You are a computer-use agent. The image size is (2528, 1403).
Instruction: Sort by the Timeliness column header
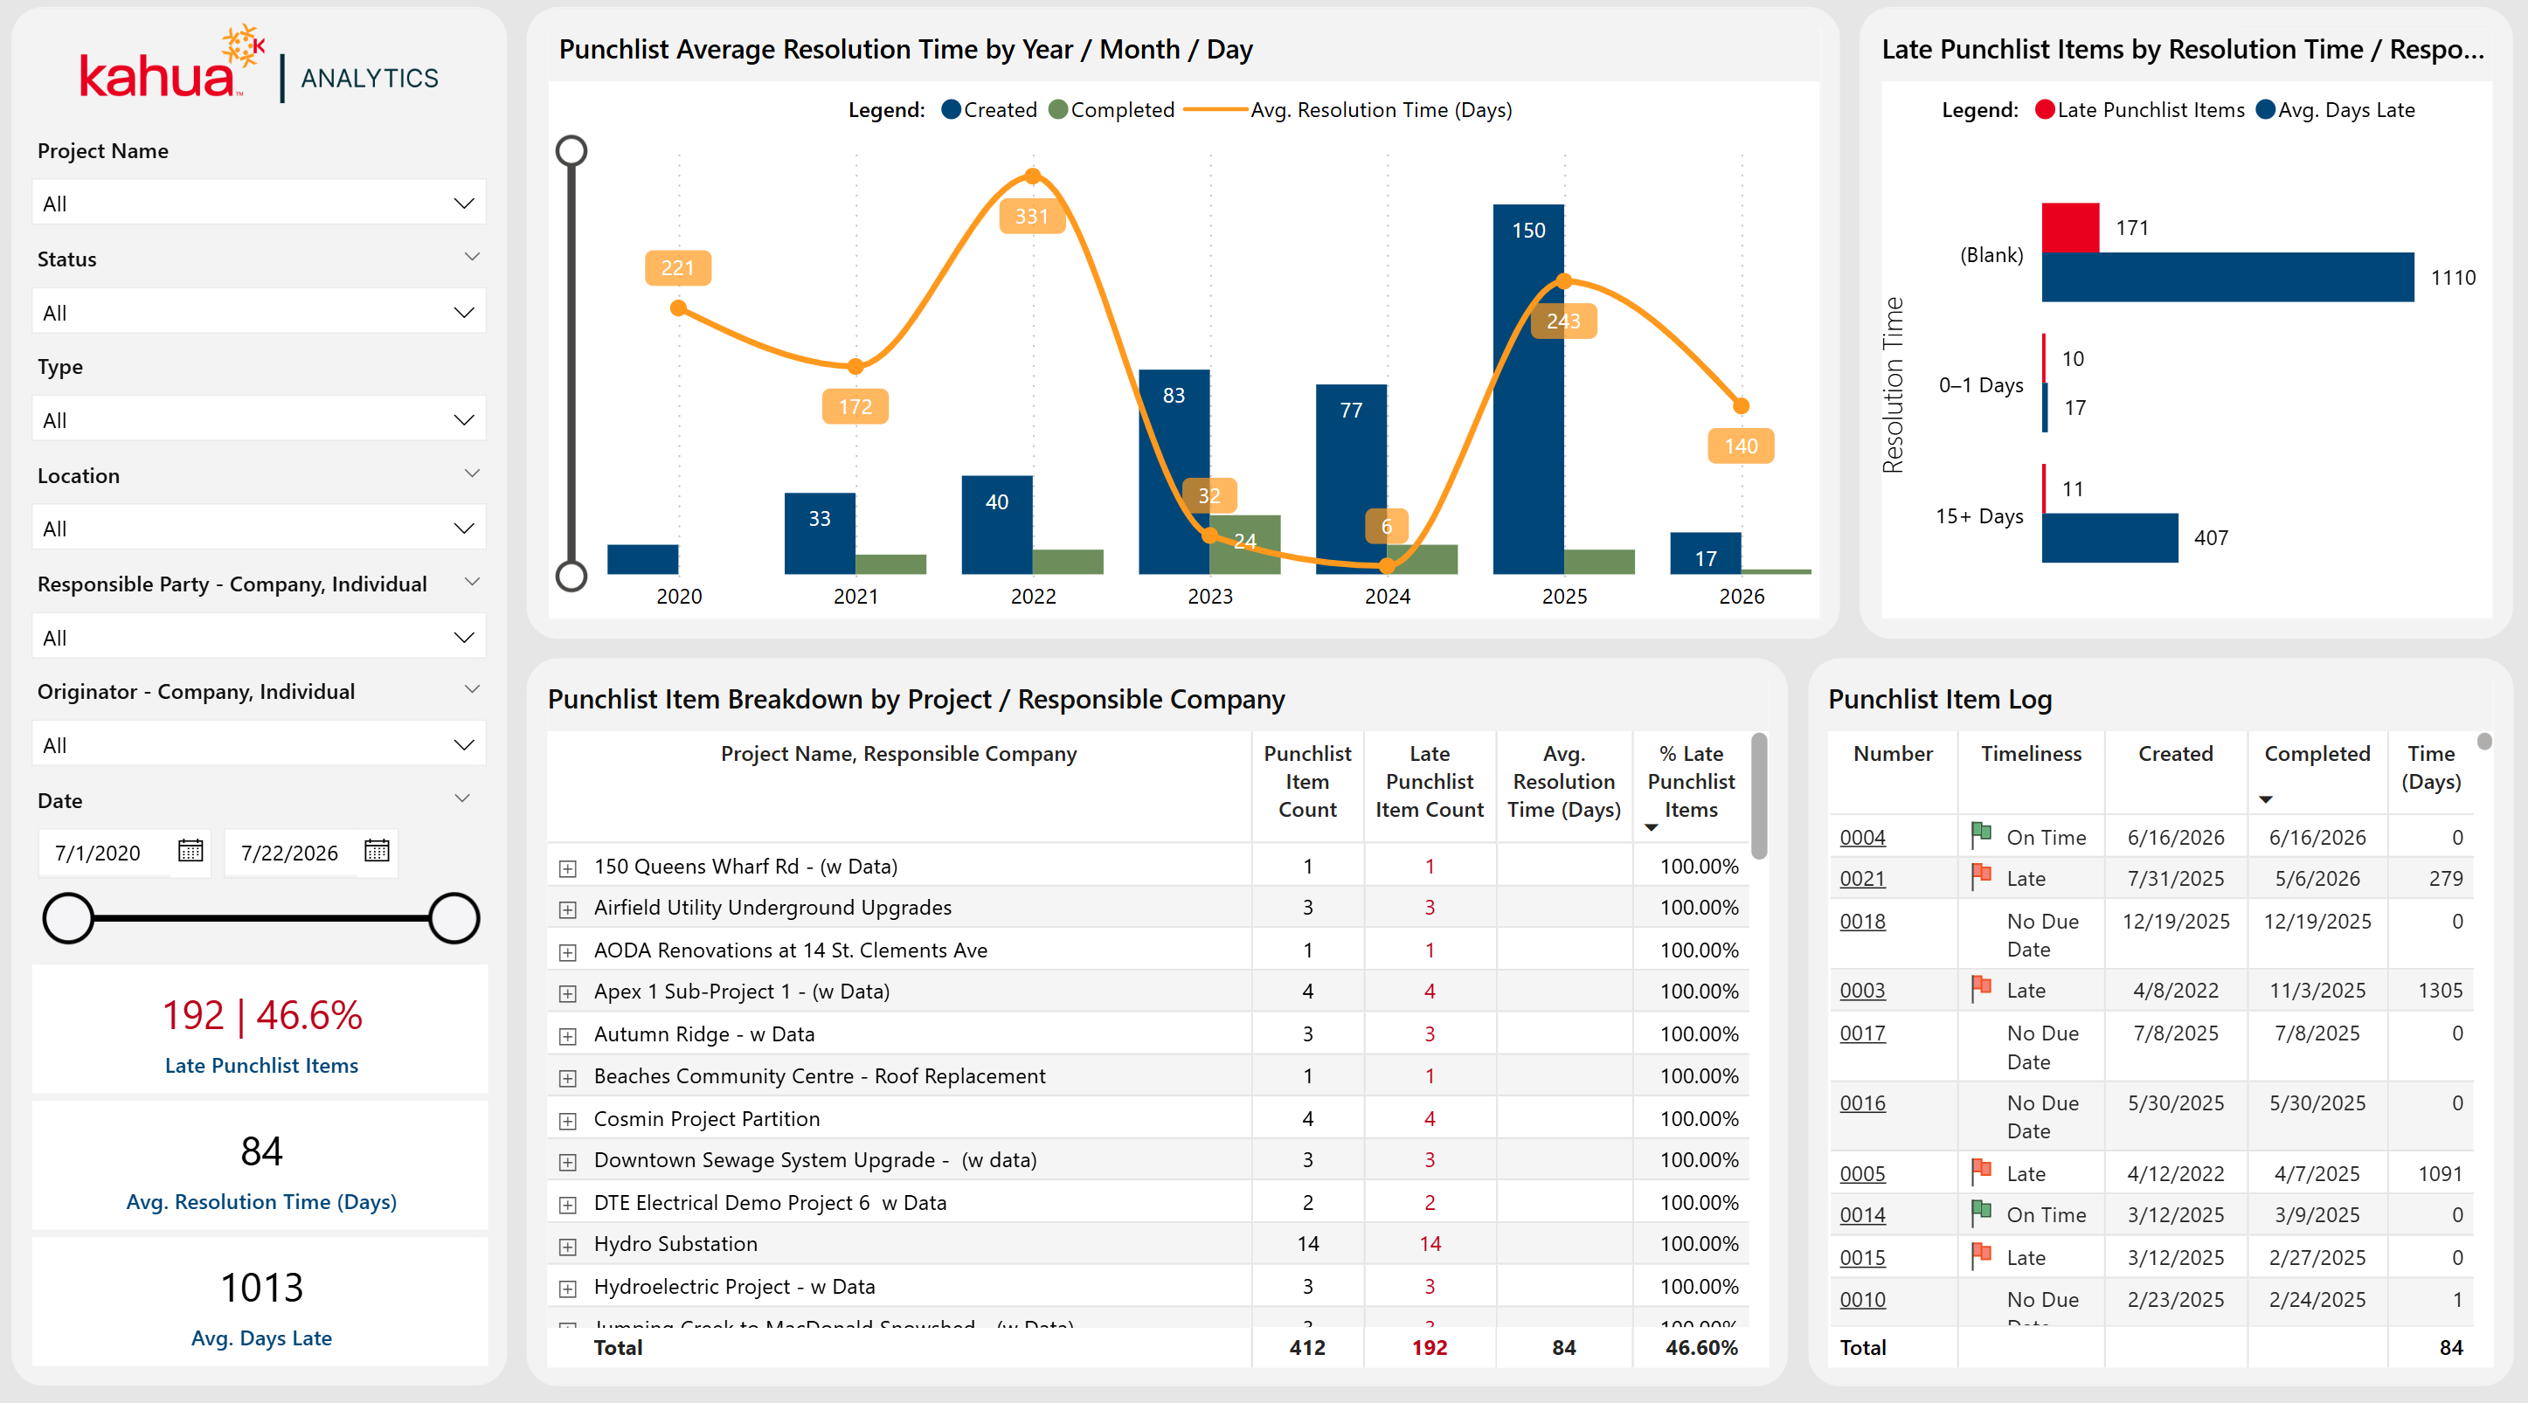point(2030,754)
